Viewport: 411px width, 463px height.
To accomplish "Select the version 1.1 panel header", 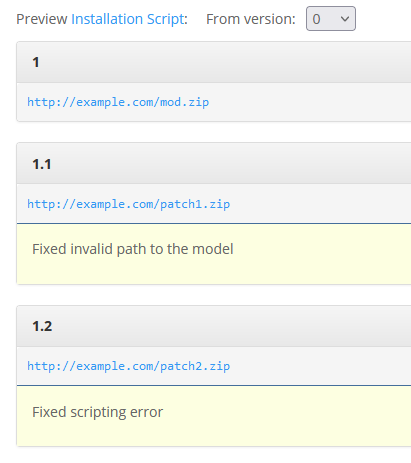I will tap(214, 164).
